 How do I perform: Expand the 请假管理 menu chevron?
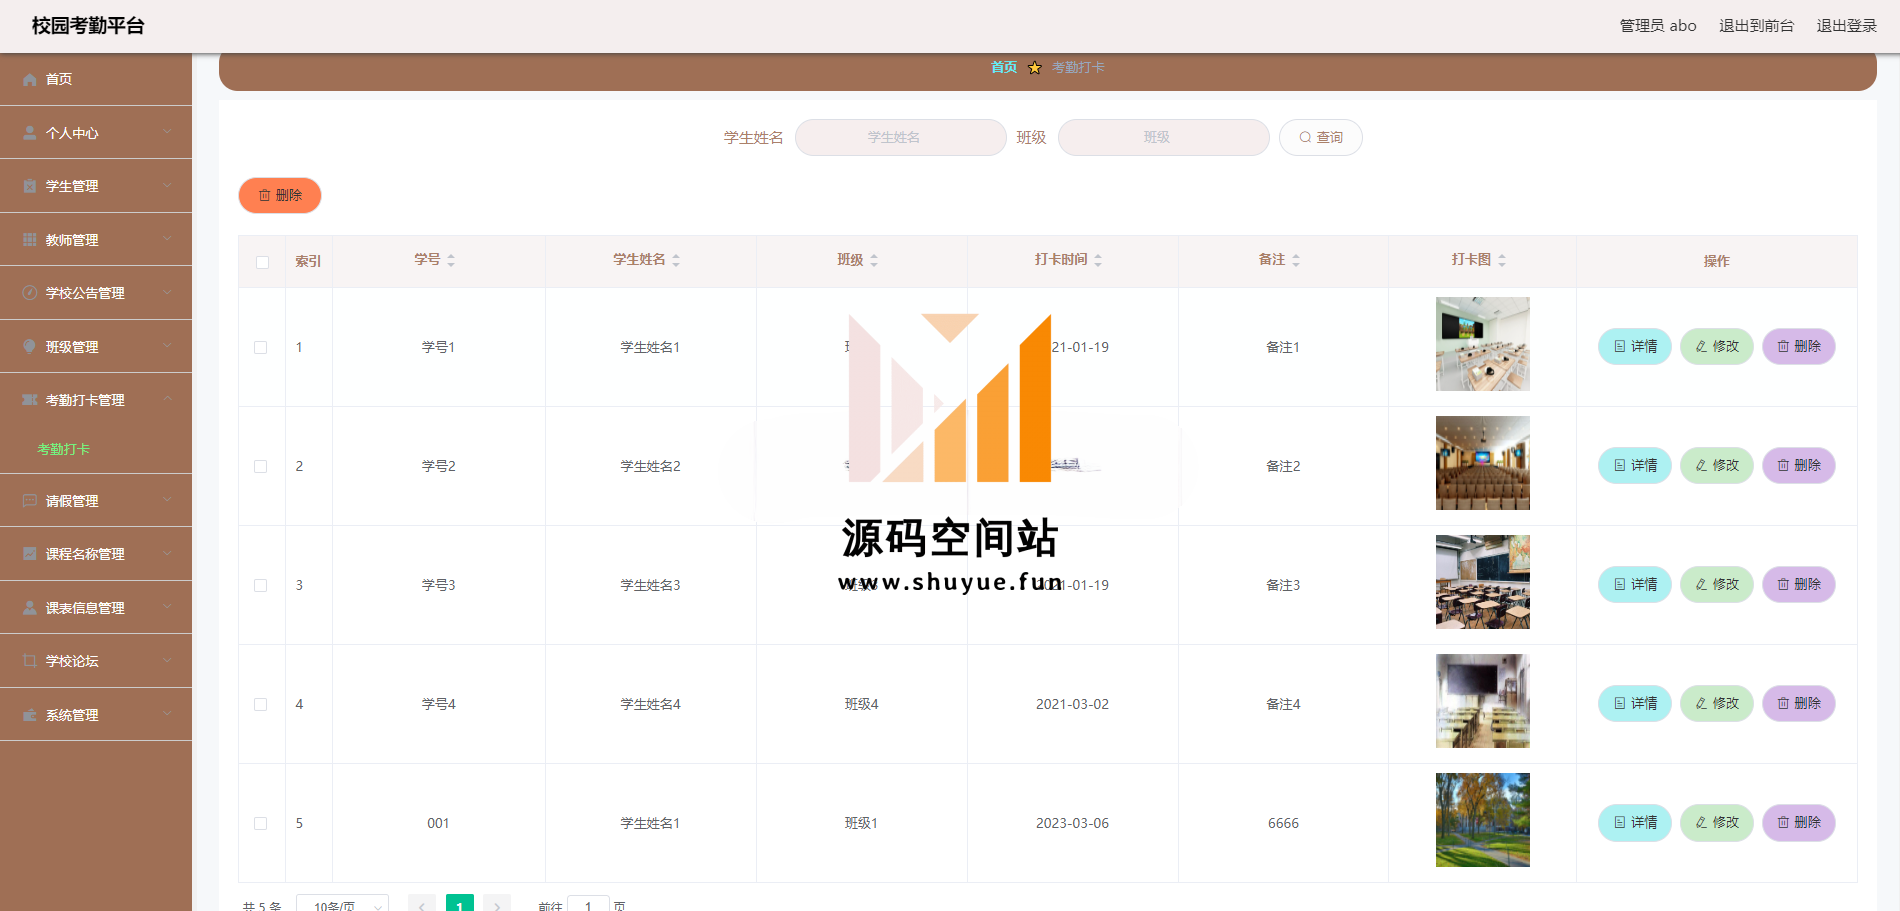tap(167, 500)
